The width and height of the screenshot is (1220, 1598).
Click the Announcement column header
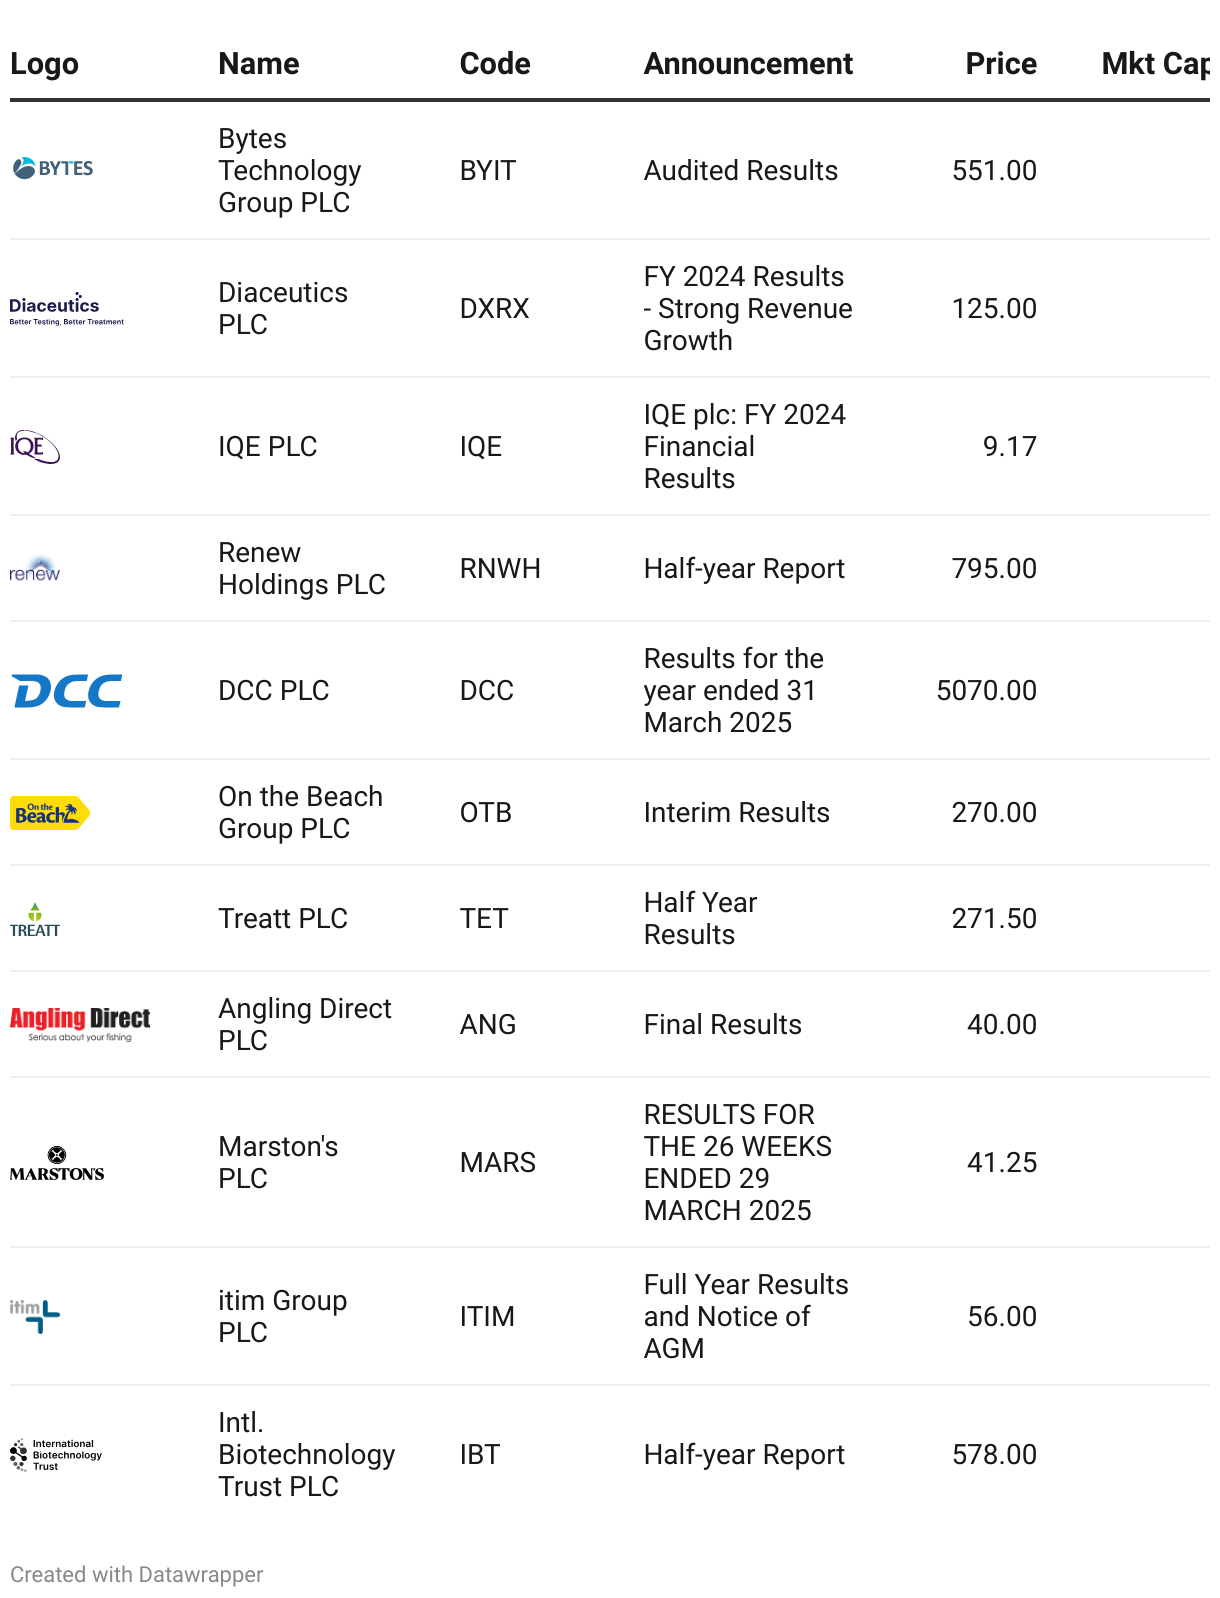coord(748,64)
